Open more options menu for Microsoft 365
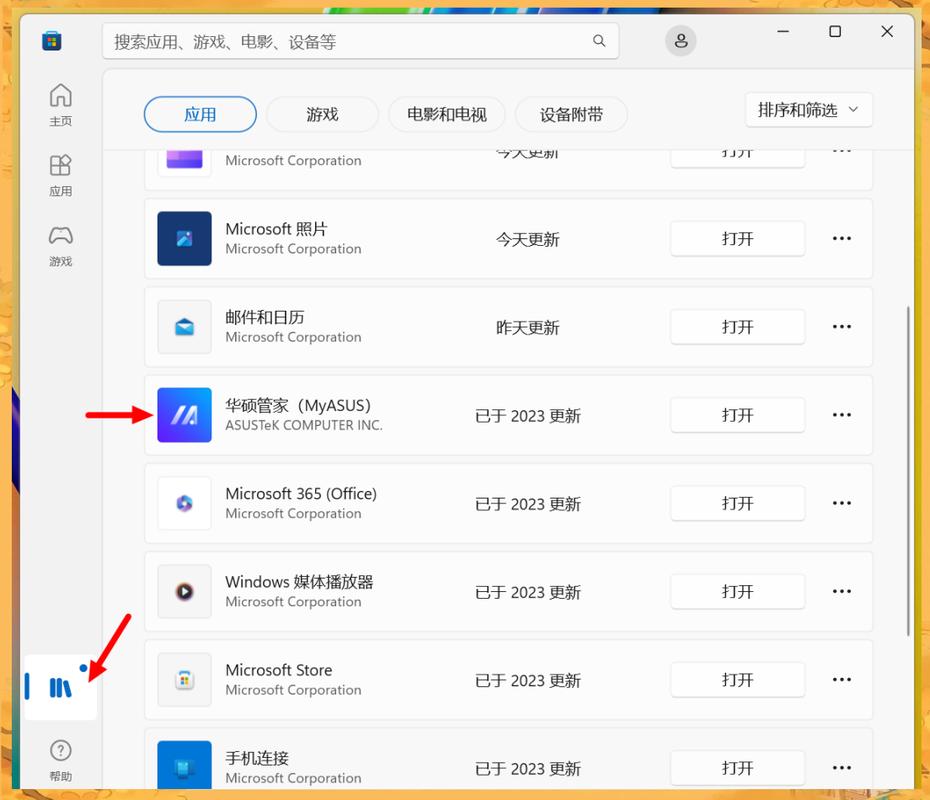The height and width of the screenshot is (800, 930). tap(841, 503)
